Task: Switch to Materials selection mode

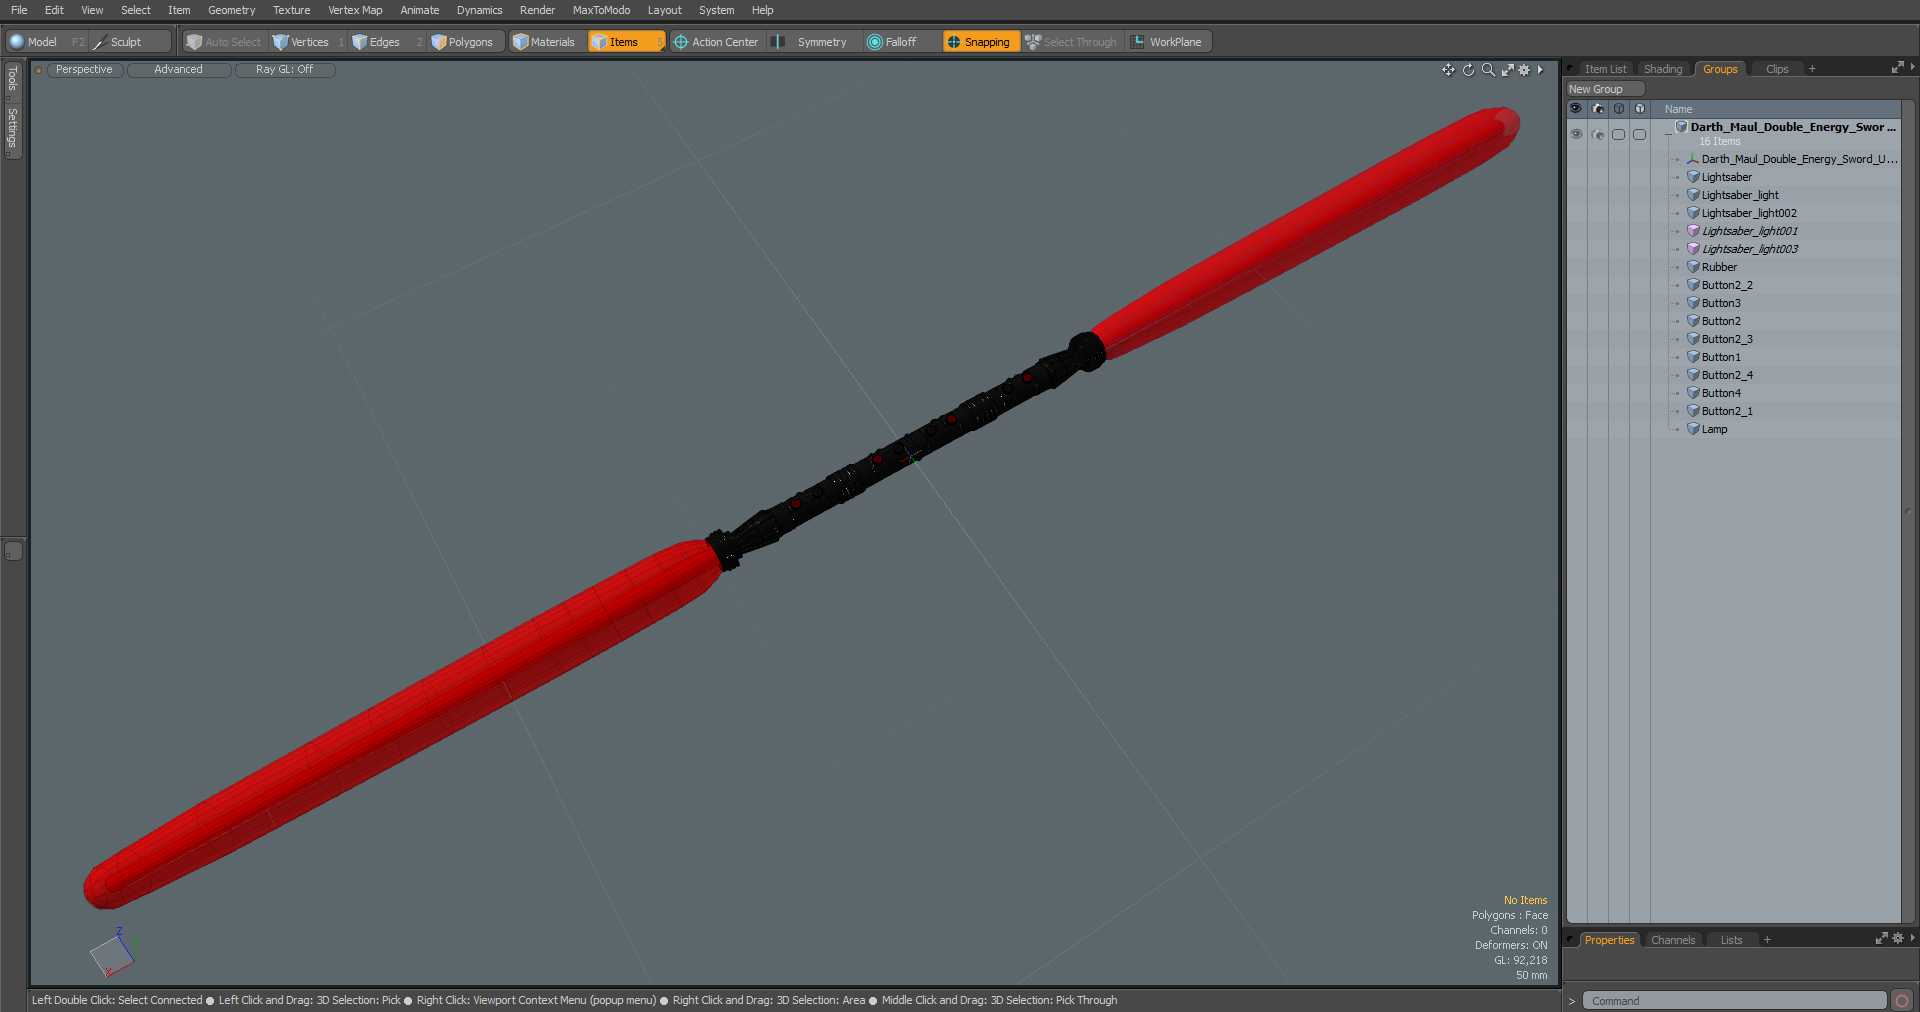Action: pos(544,42)
